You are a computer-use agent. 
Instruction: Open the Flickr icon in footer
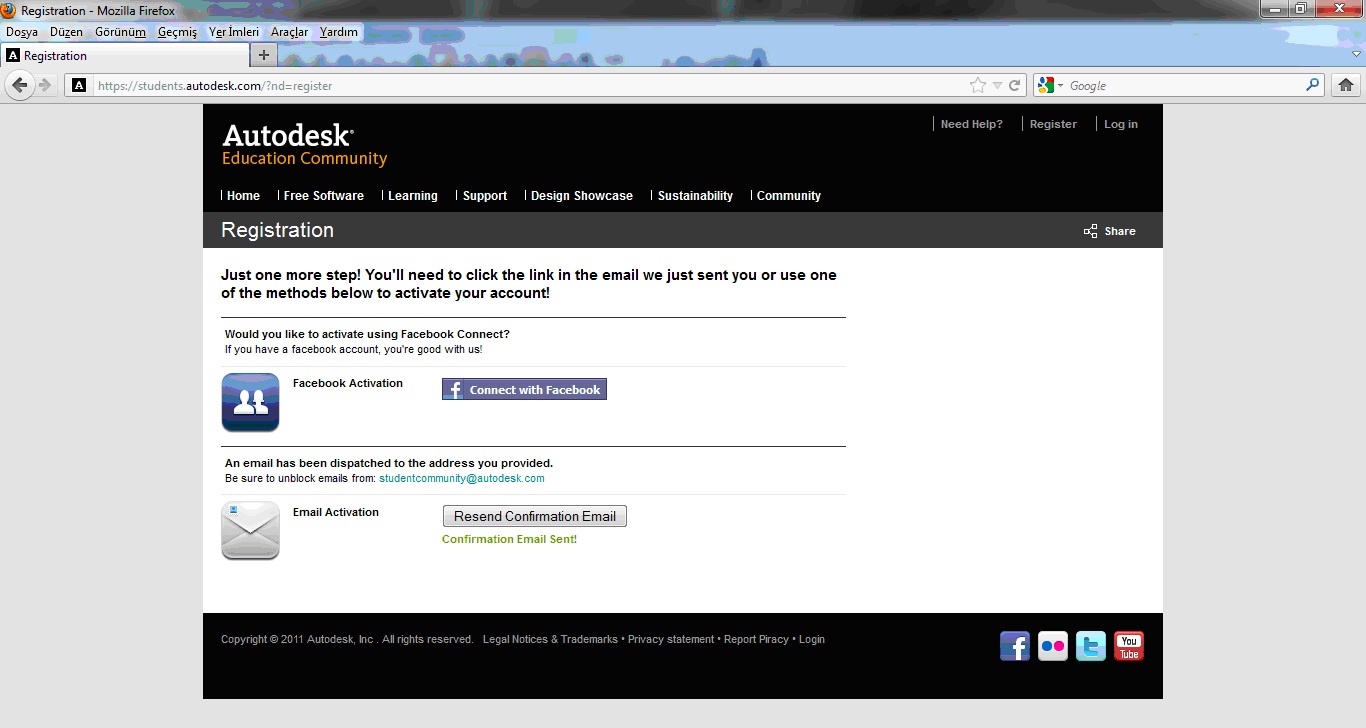[1053, 646]
